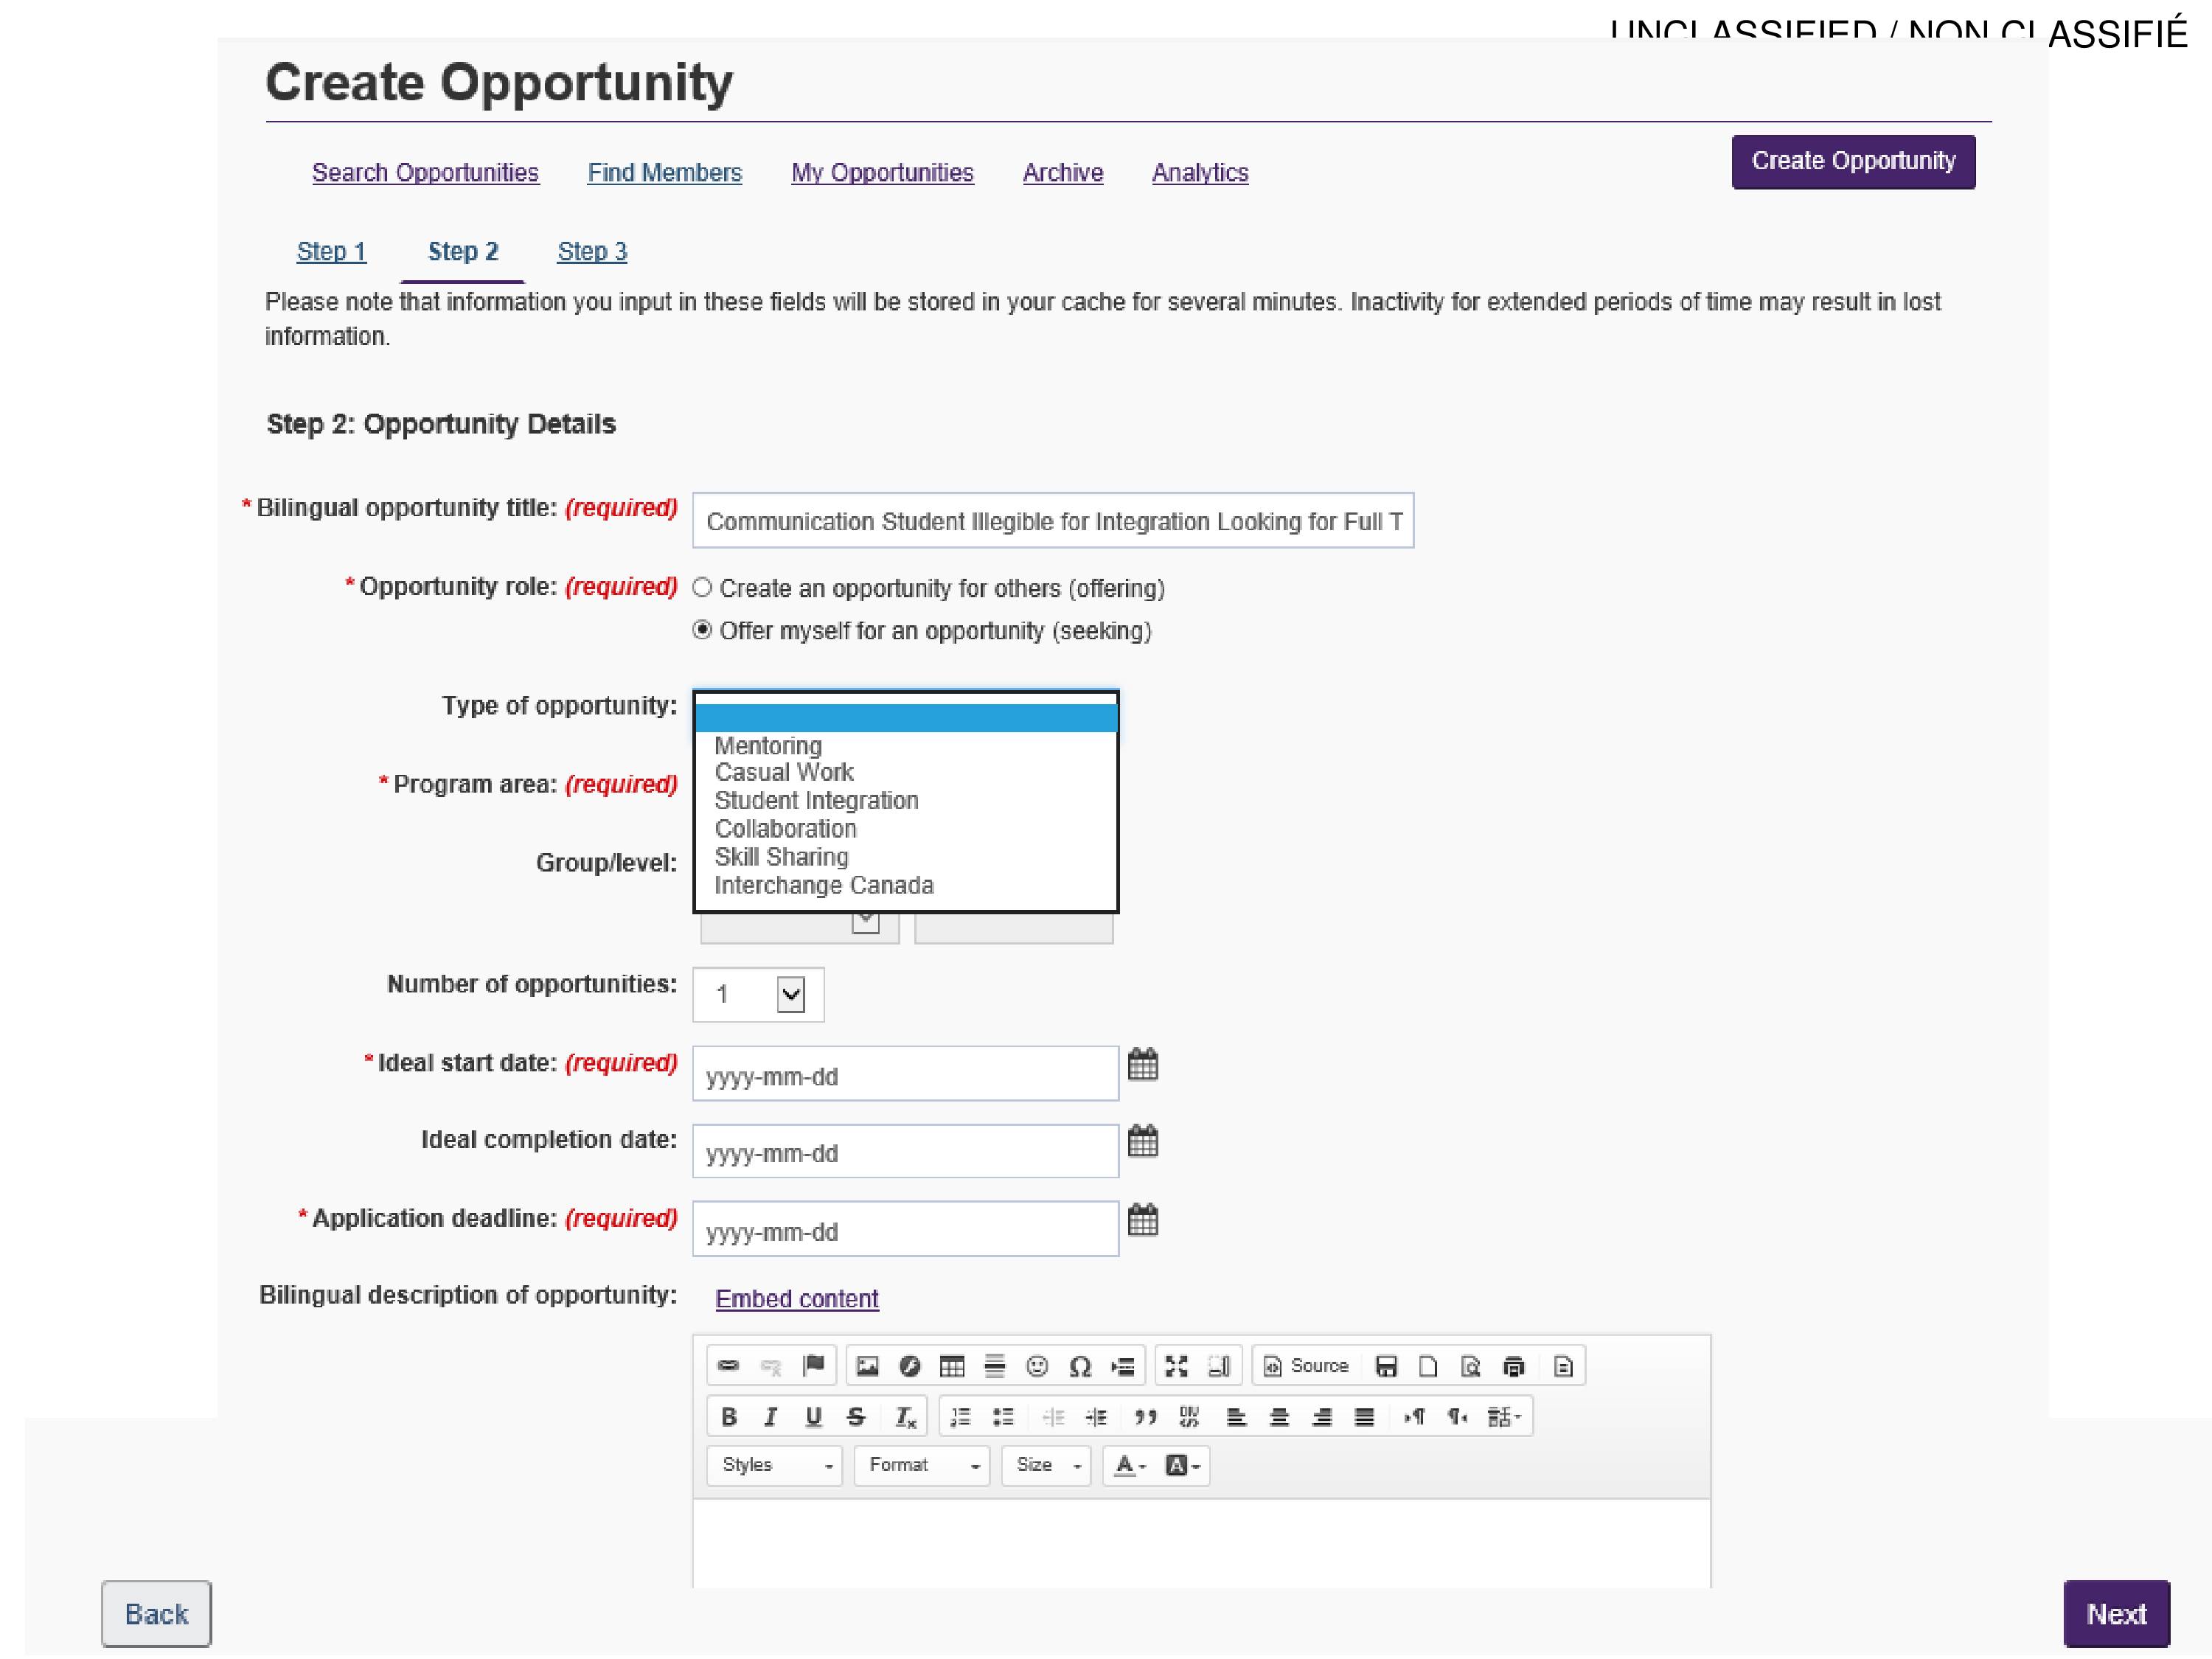Click the block quote icon
The width and height of the screenshot is (2212, 1659).
coord(1146,1417)
